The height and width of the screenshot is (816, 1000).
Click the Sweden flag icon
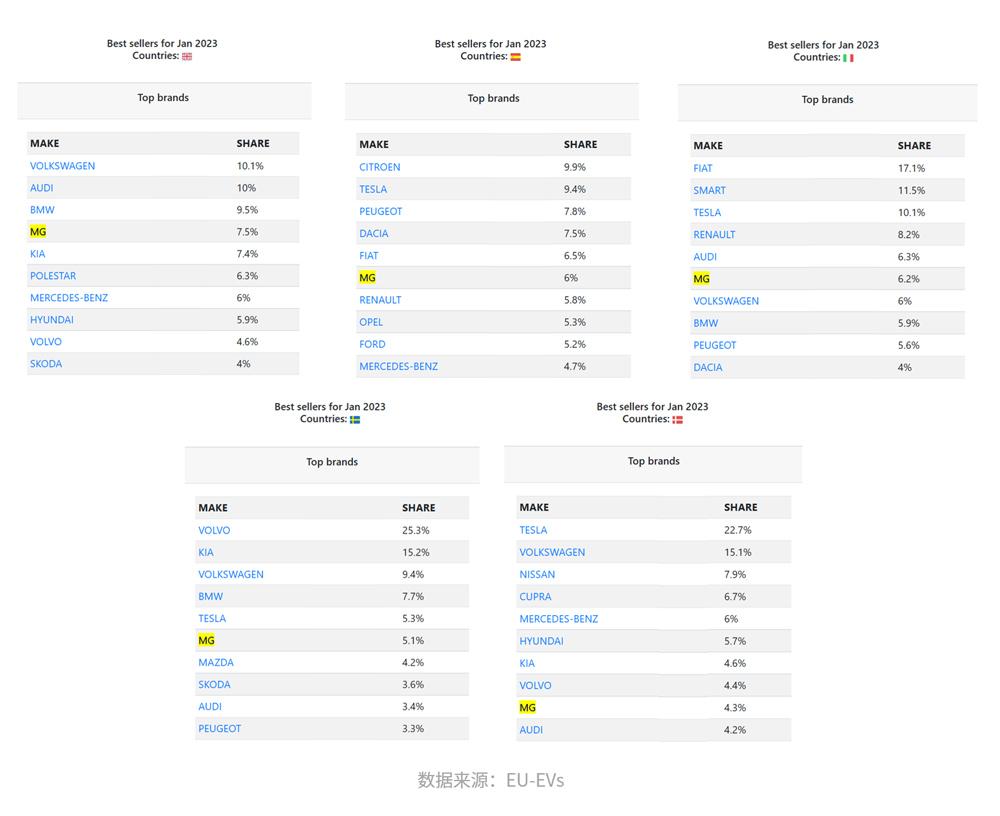click(355, 420)
